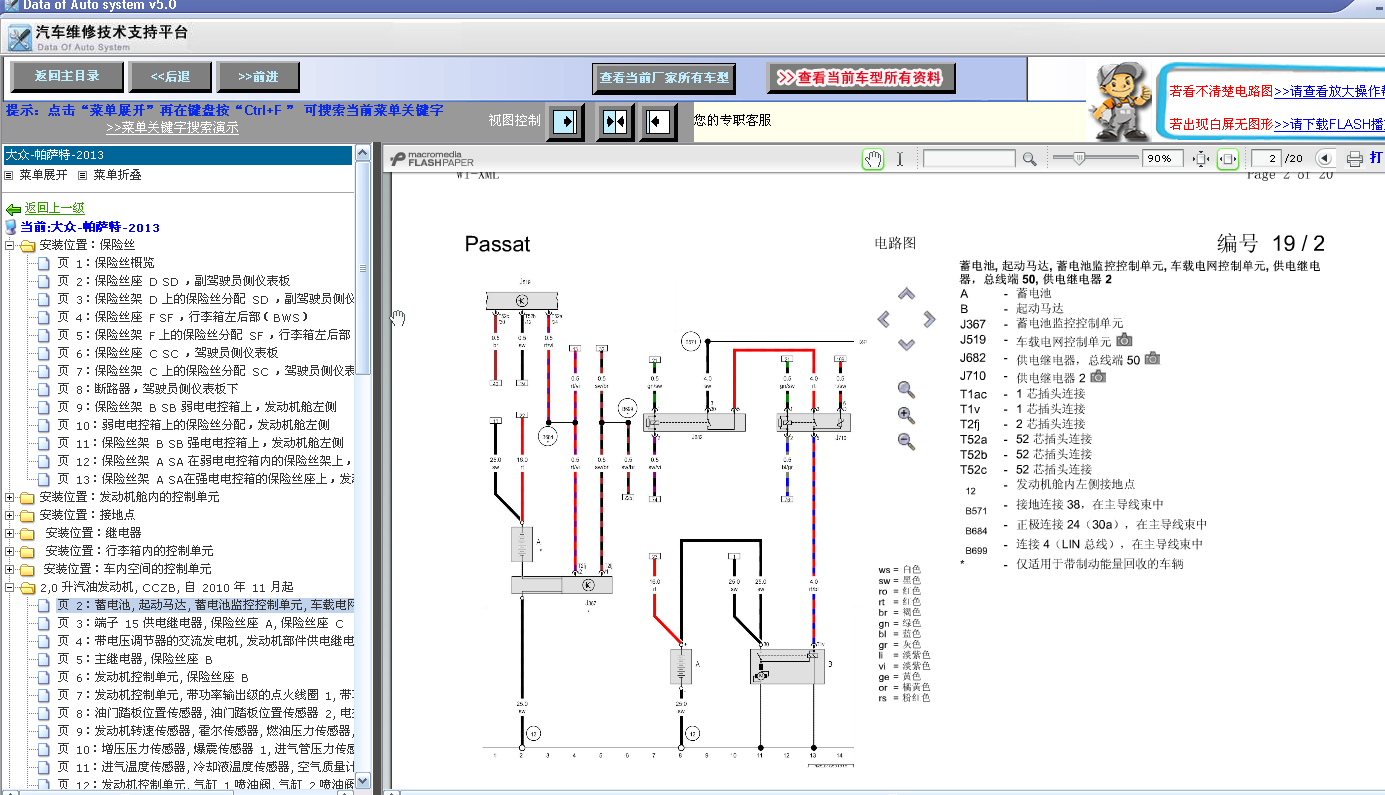Go to previous page with the arrow button
Screen dimensions: 1385x795
coord(1324,159)
